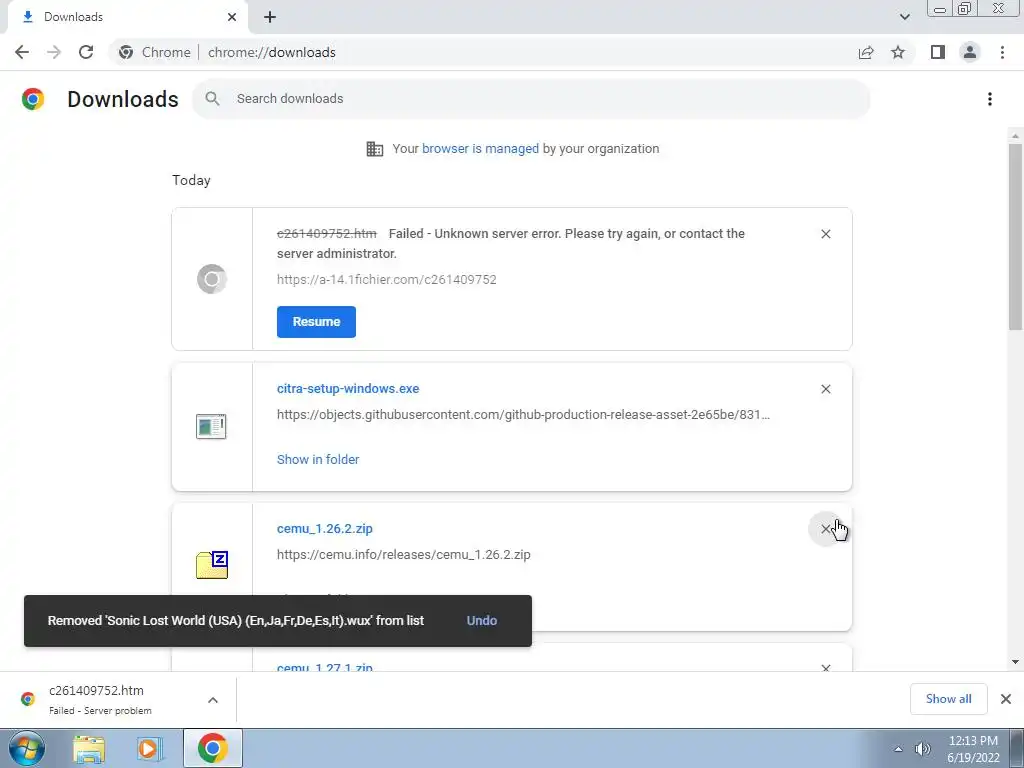Show citra-setup-windows.exe in folder

(x=318, y=460)
